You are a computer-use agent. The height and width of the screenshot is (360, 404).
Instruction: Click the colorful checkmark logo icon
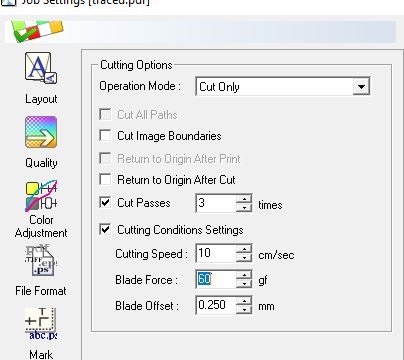(37, 31)
